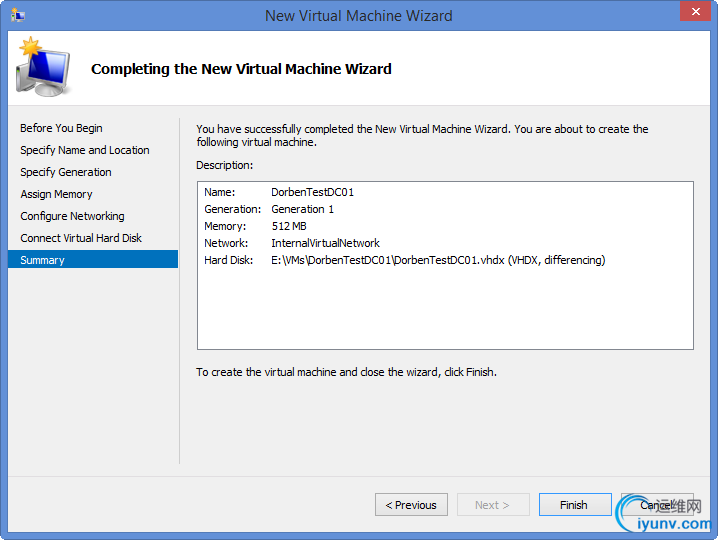Cancel the wizard
The width and height of the screenshot is (718, 540).
656,505
